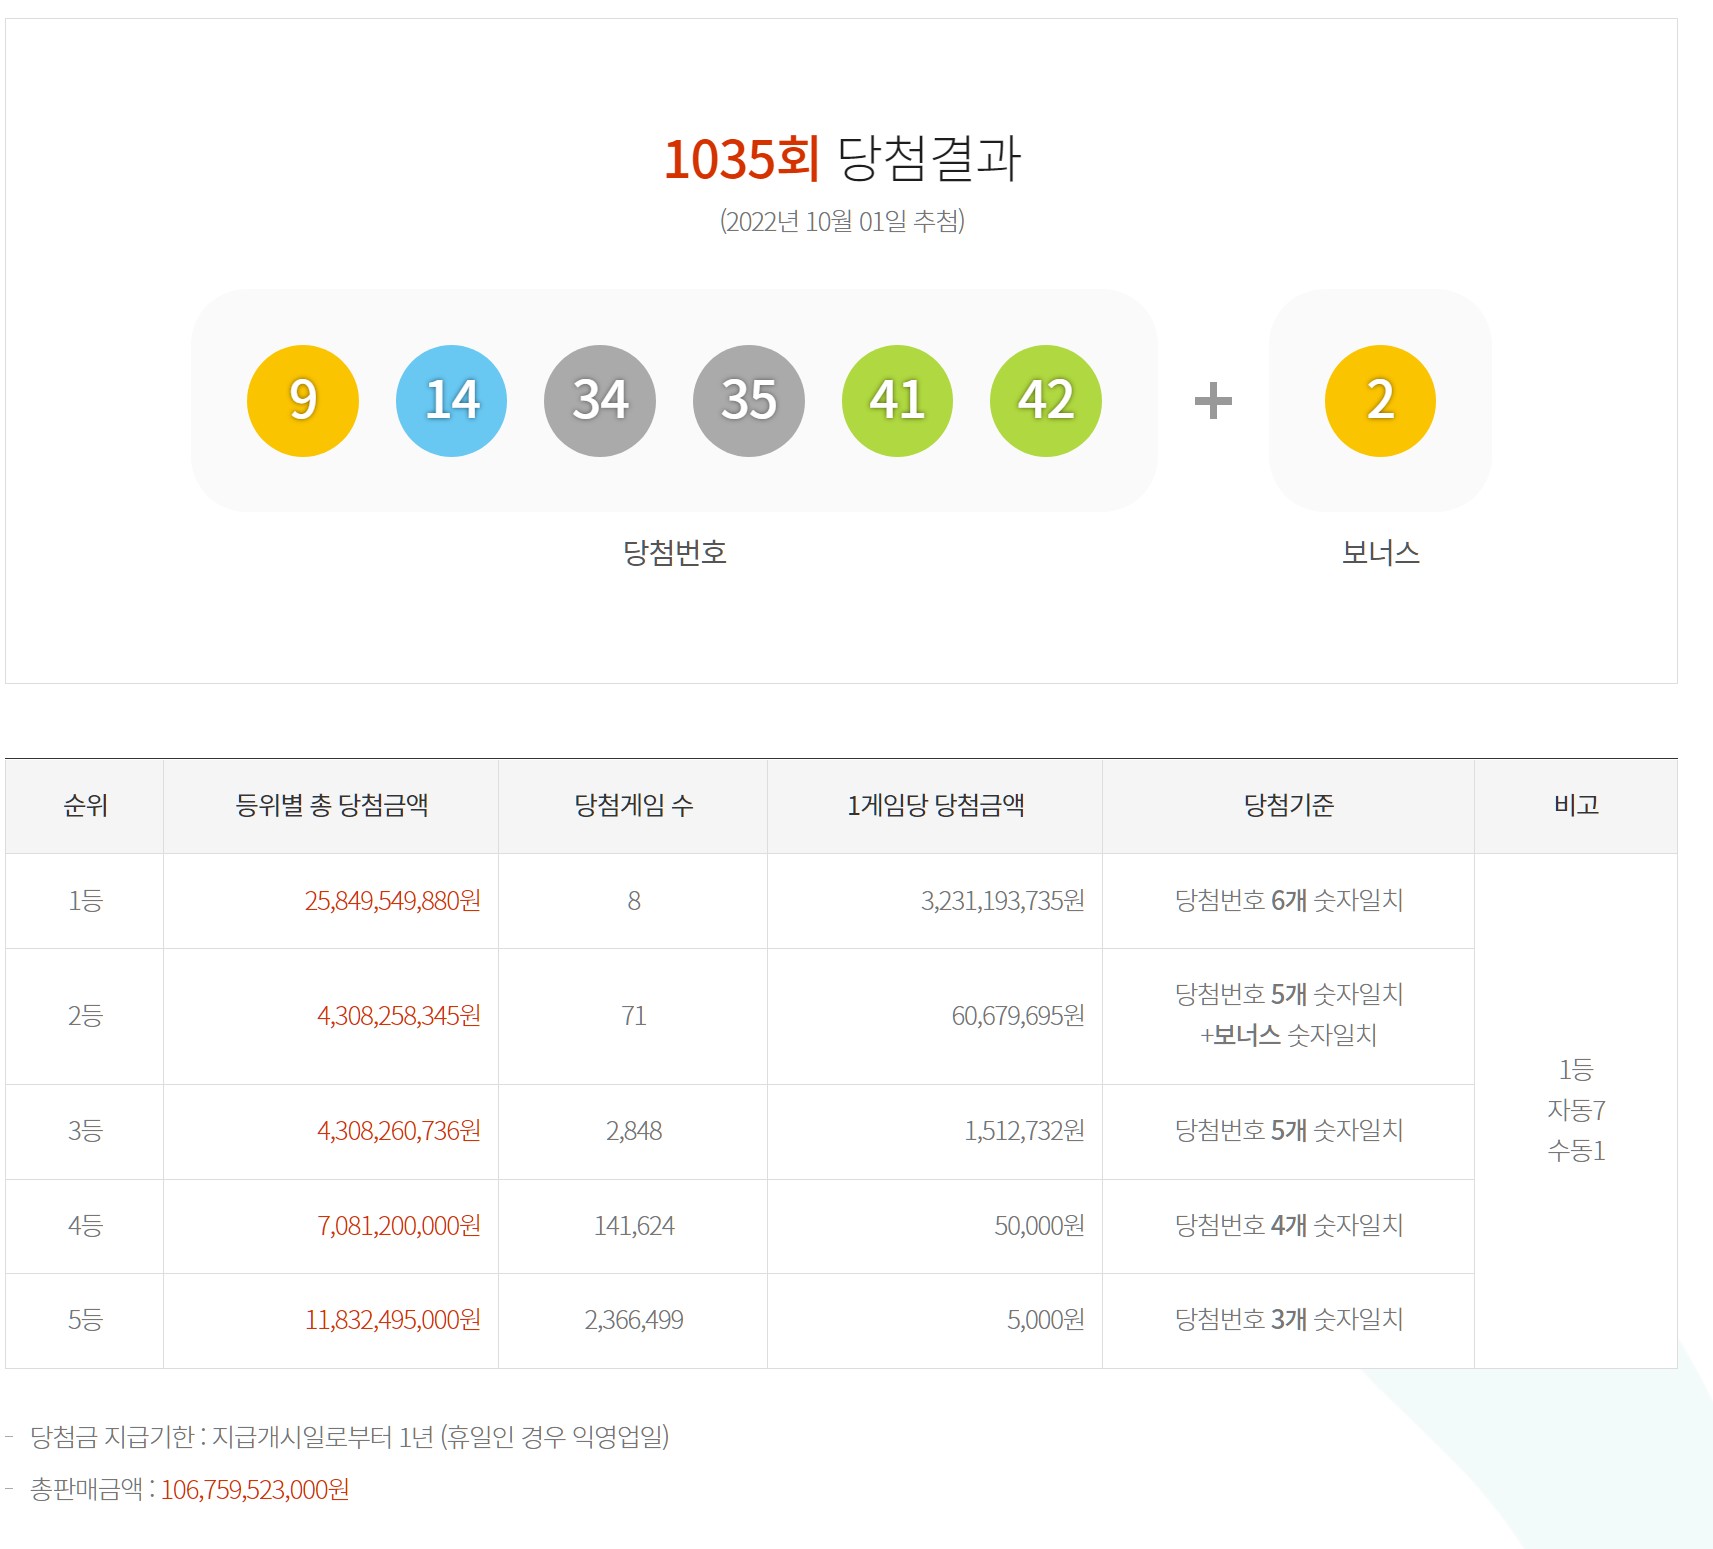Click the 등위별 총 당첨금액 column header
Screen dimensions: 1713x1549
tap(331, 805)
